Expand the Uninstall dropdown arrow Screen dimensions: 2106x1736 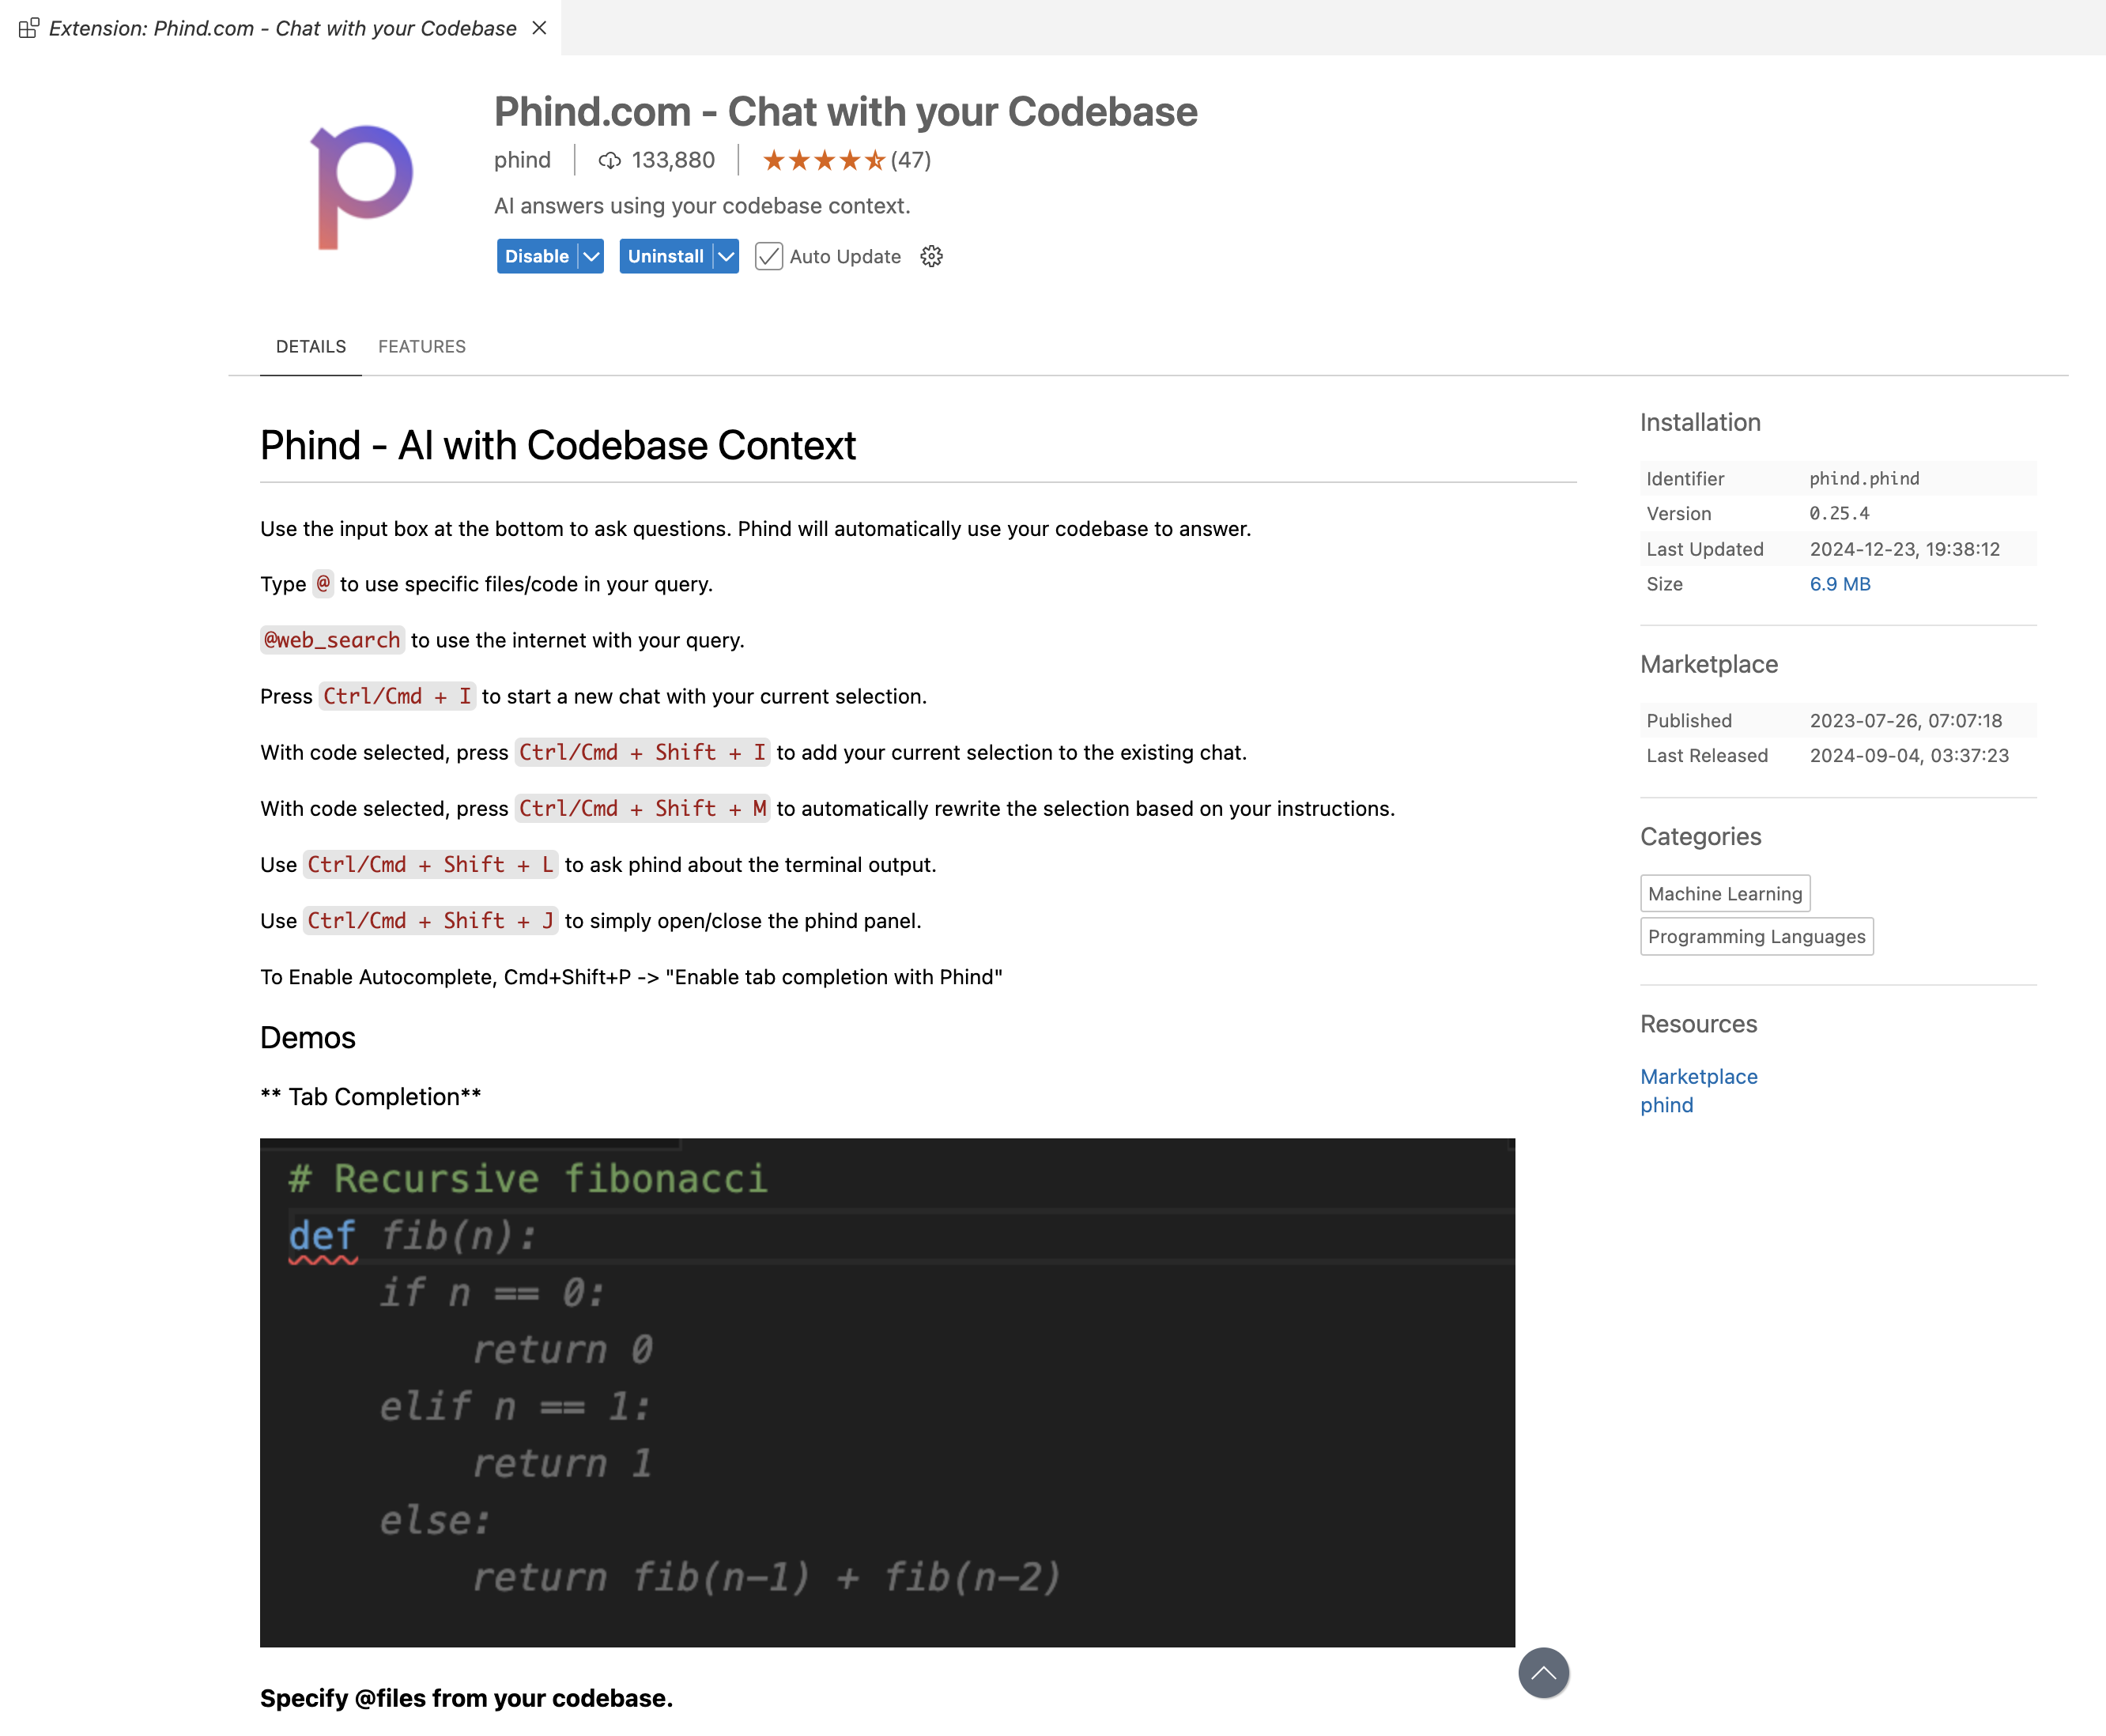pyautogui.click(x=727, y=257)
